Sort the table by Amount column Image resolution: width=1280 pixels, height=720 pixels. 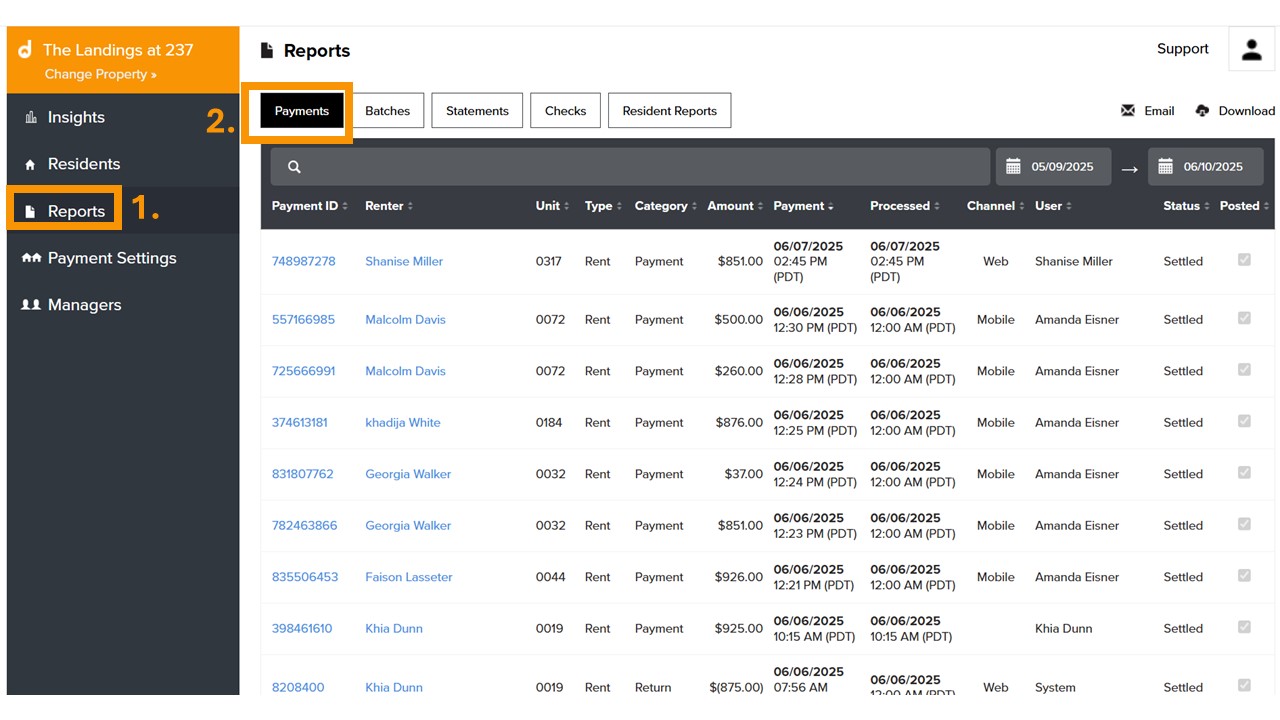click(733, 206)
